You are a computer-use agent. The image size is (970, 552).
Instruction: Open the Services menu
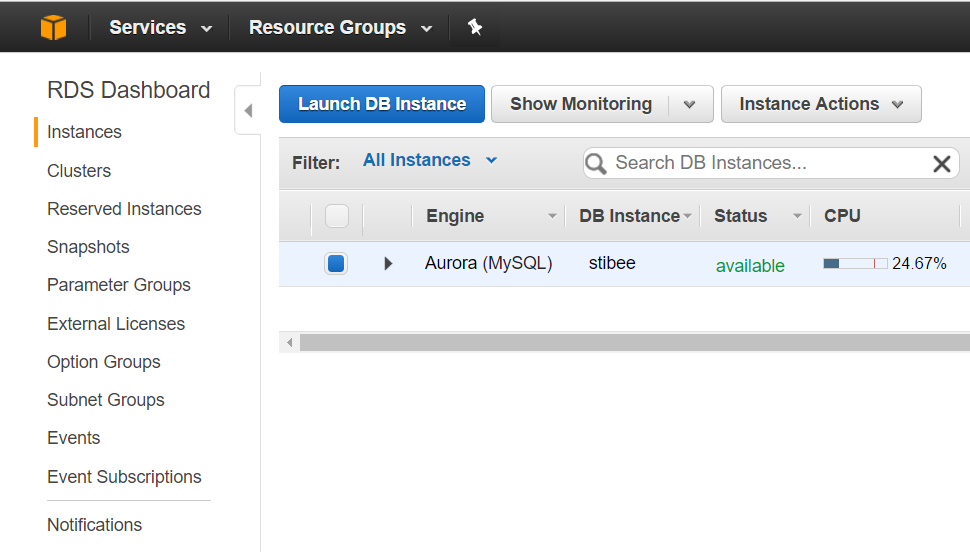click(160, 28)
